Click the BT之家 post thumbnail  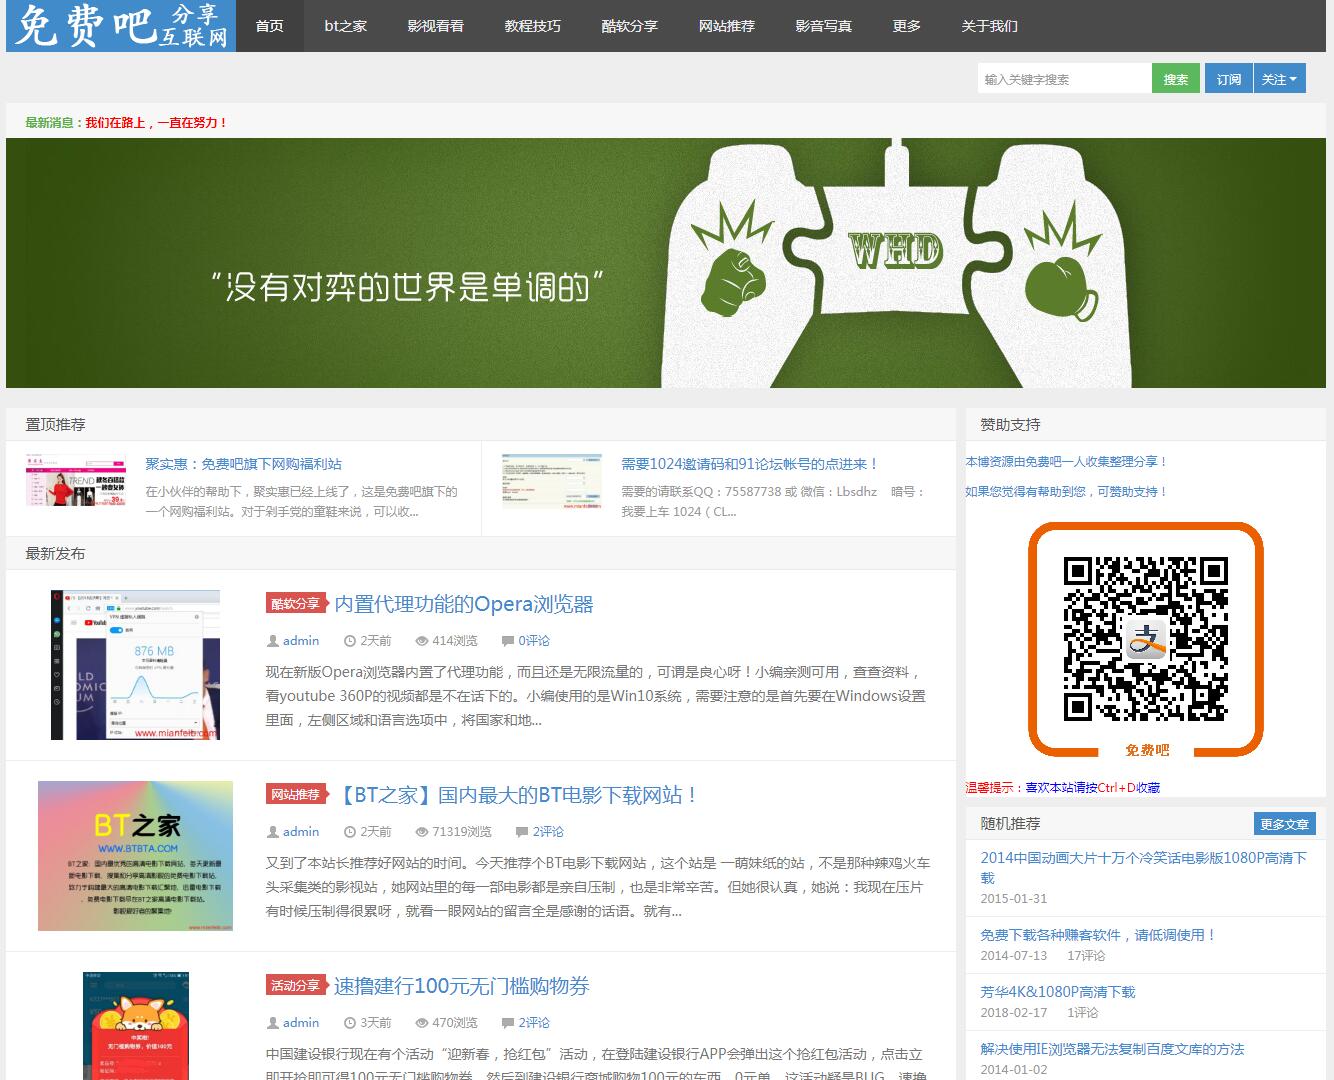[135, 856]
